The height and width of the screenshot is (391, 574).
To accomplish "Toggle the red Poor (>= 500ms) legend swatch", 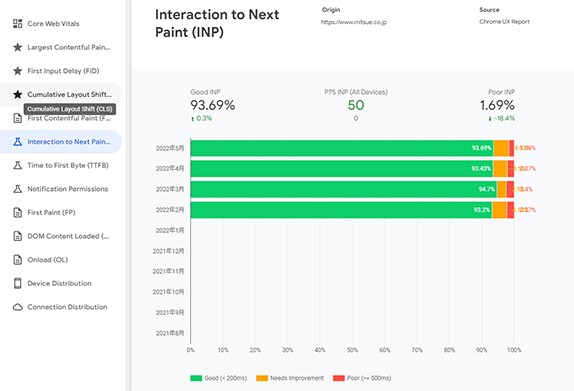I will [339, 378].
